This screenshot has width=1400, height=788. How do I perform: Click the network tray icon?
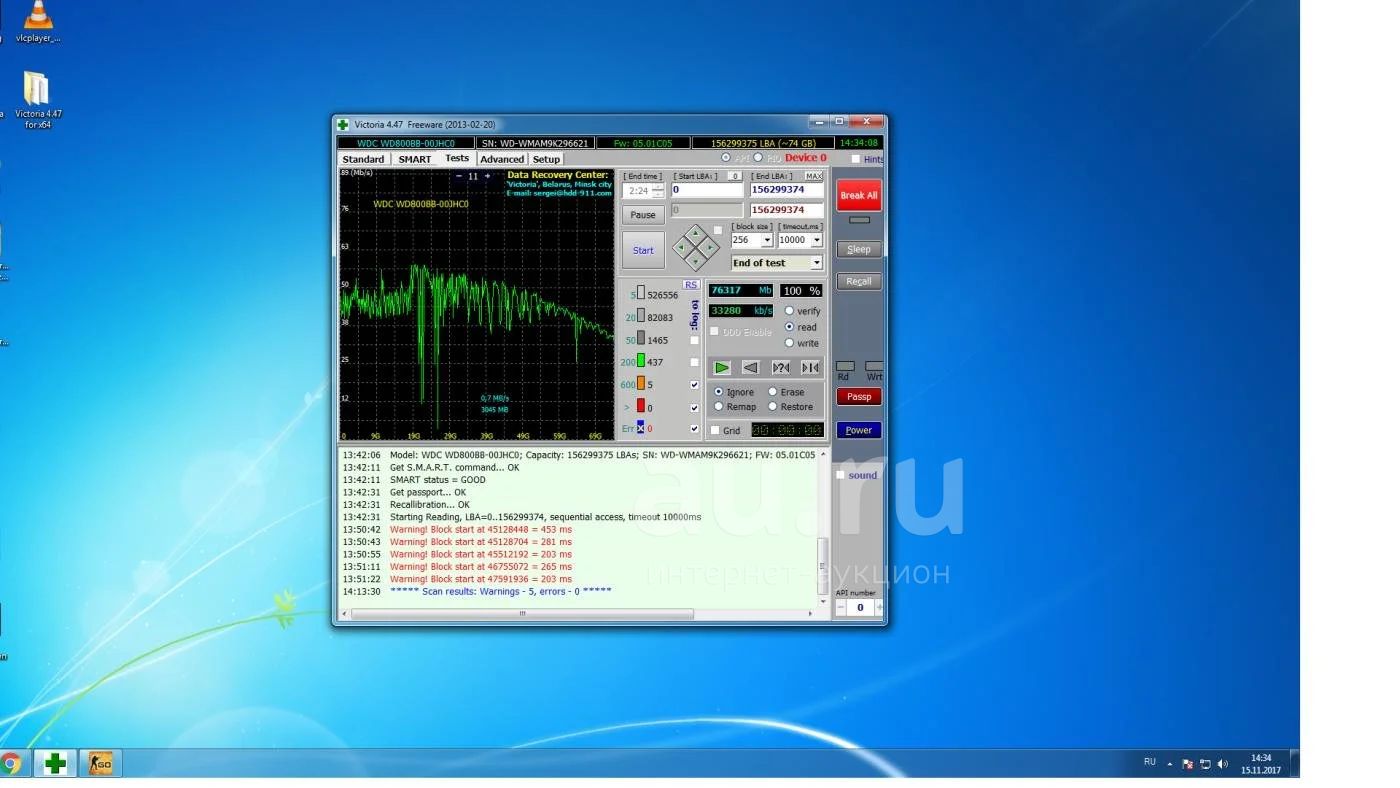pos(1205,764)
